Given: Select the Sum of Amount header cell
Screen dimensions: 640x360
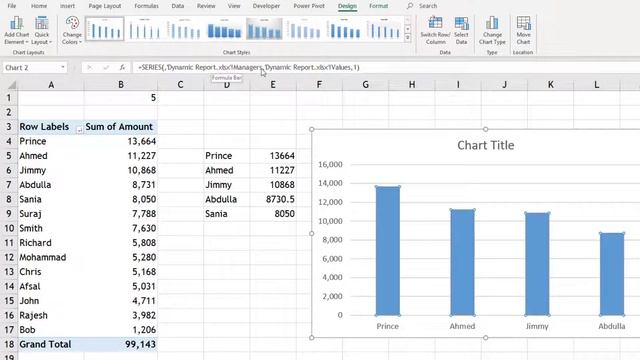Looking at the screenshot, I should [x=121, y=127].
